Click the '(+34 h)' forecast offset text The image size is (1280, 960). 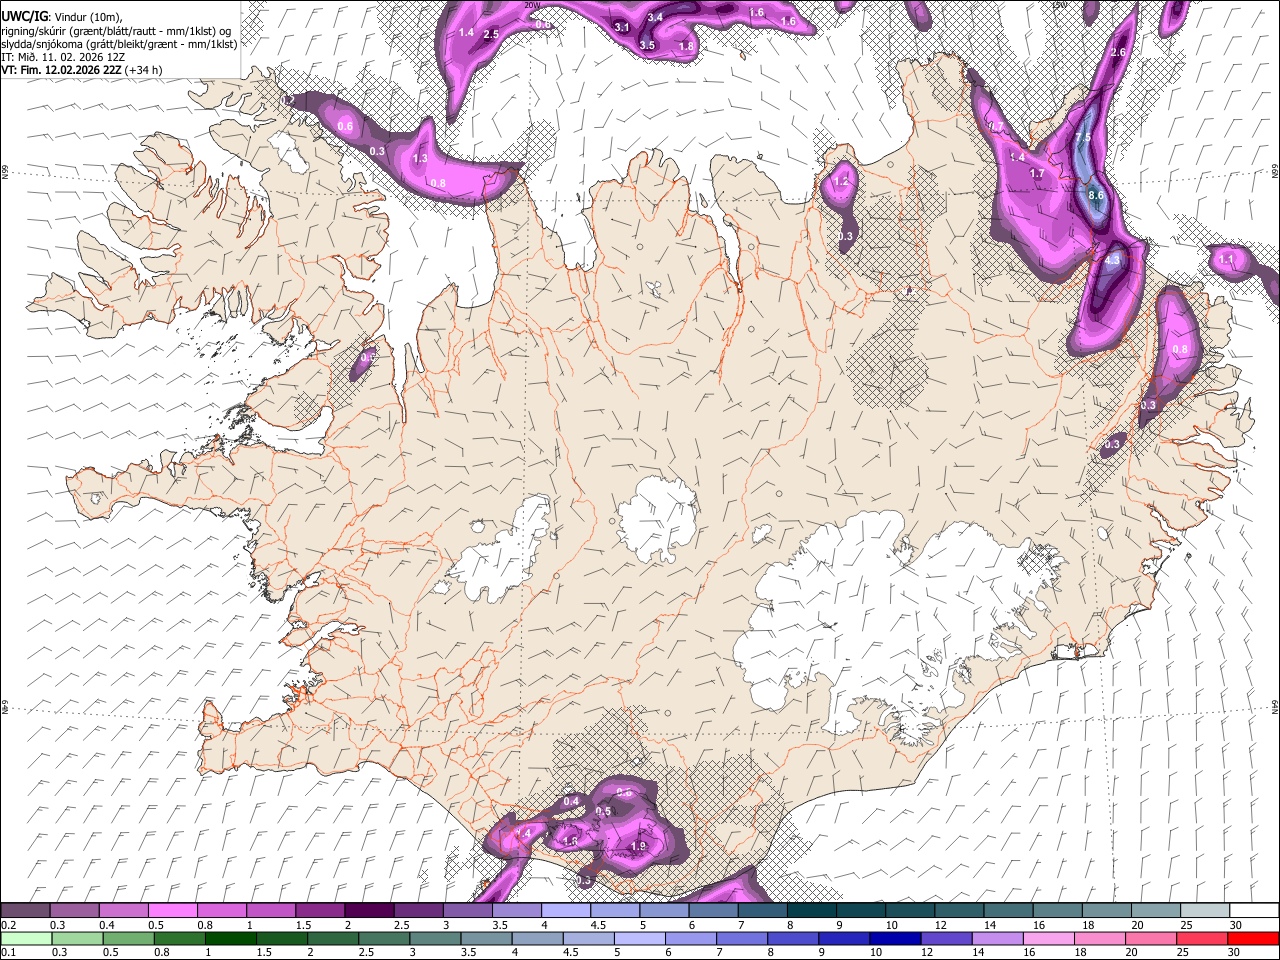pyautogui.click(x=144, y=71)
